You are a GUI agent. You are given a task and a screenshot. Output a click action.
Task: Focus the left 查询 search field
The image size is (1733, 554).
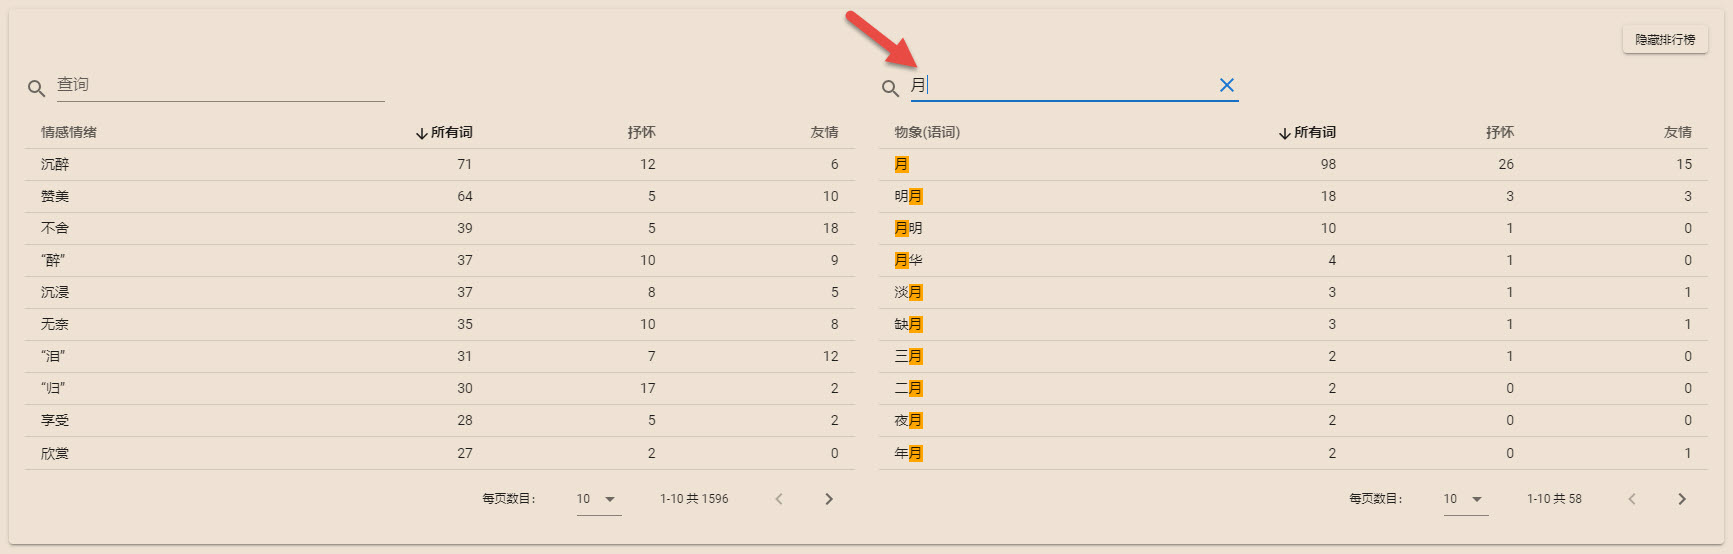pyautogui.click(x=220, y=85)
